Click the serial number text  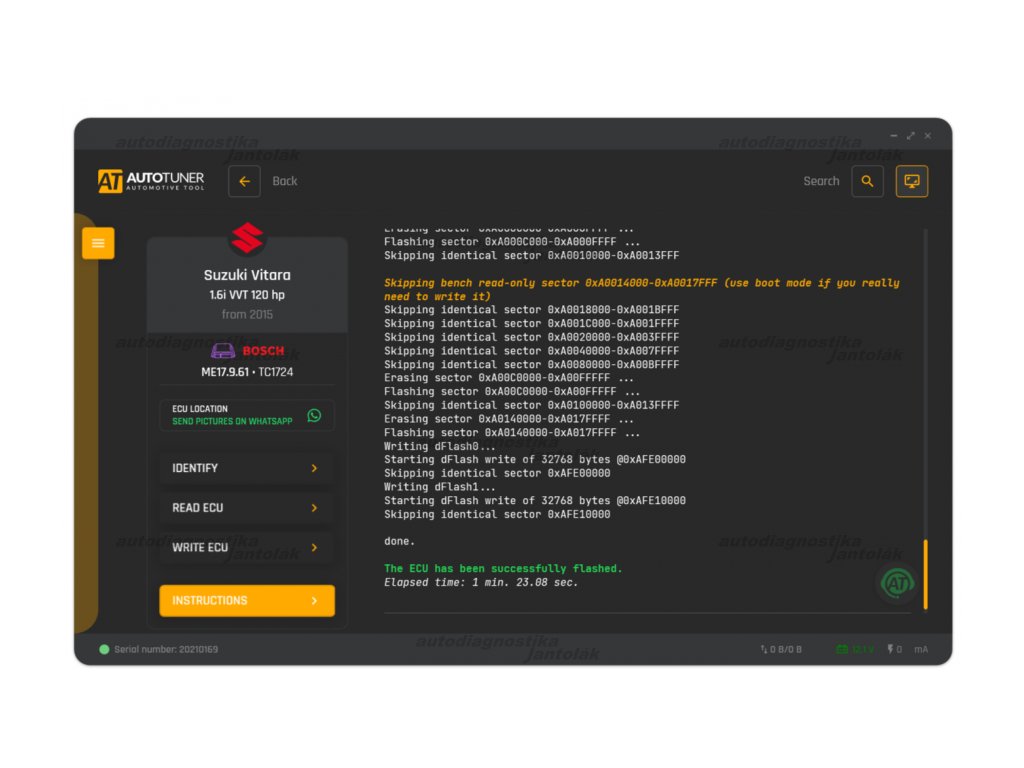[x=166, y=649]
